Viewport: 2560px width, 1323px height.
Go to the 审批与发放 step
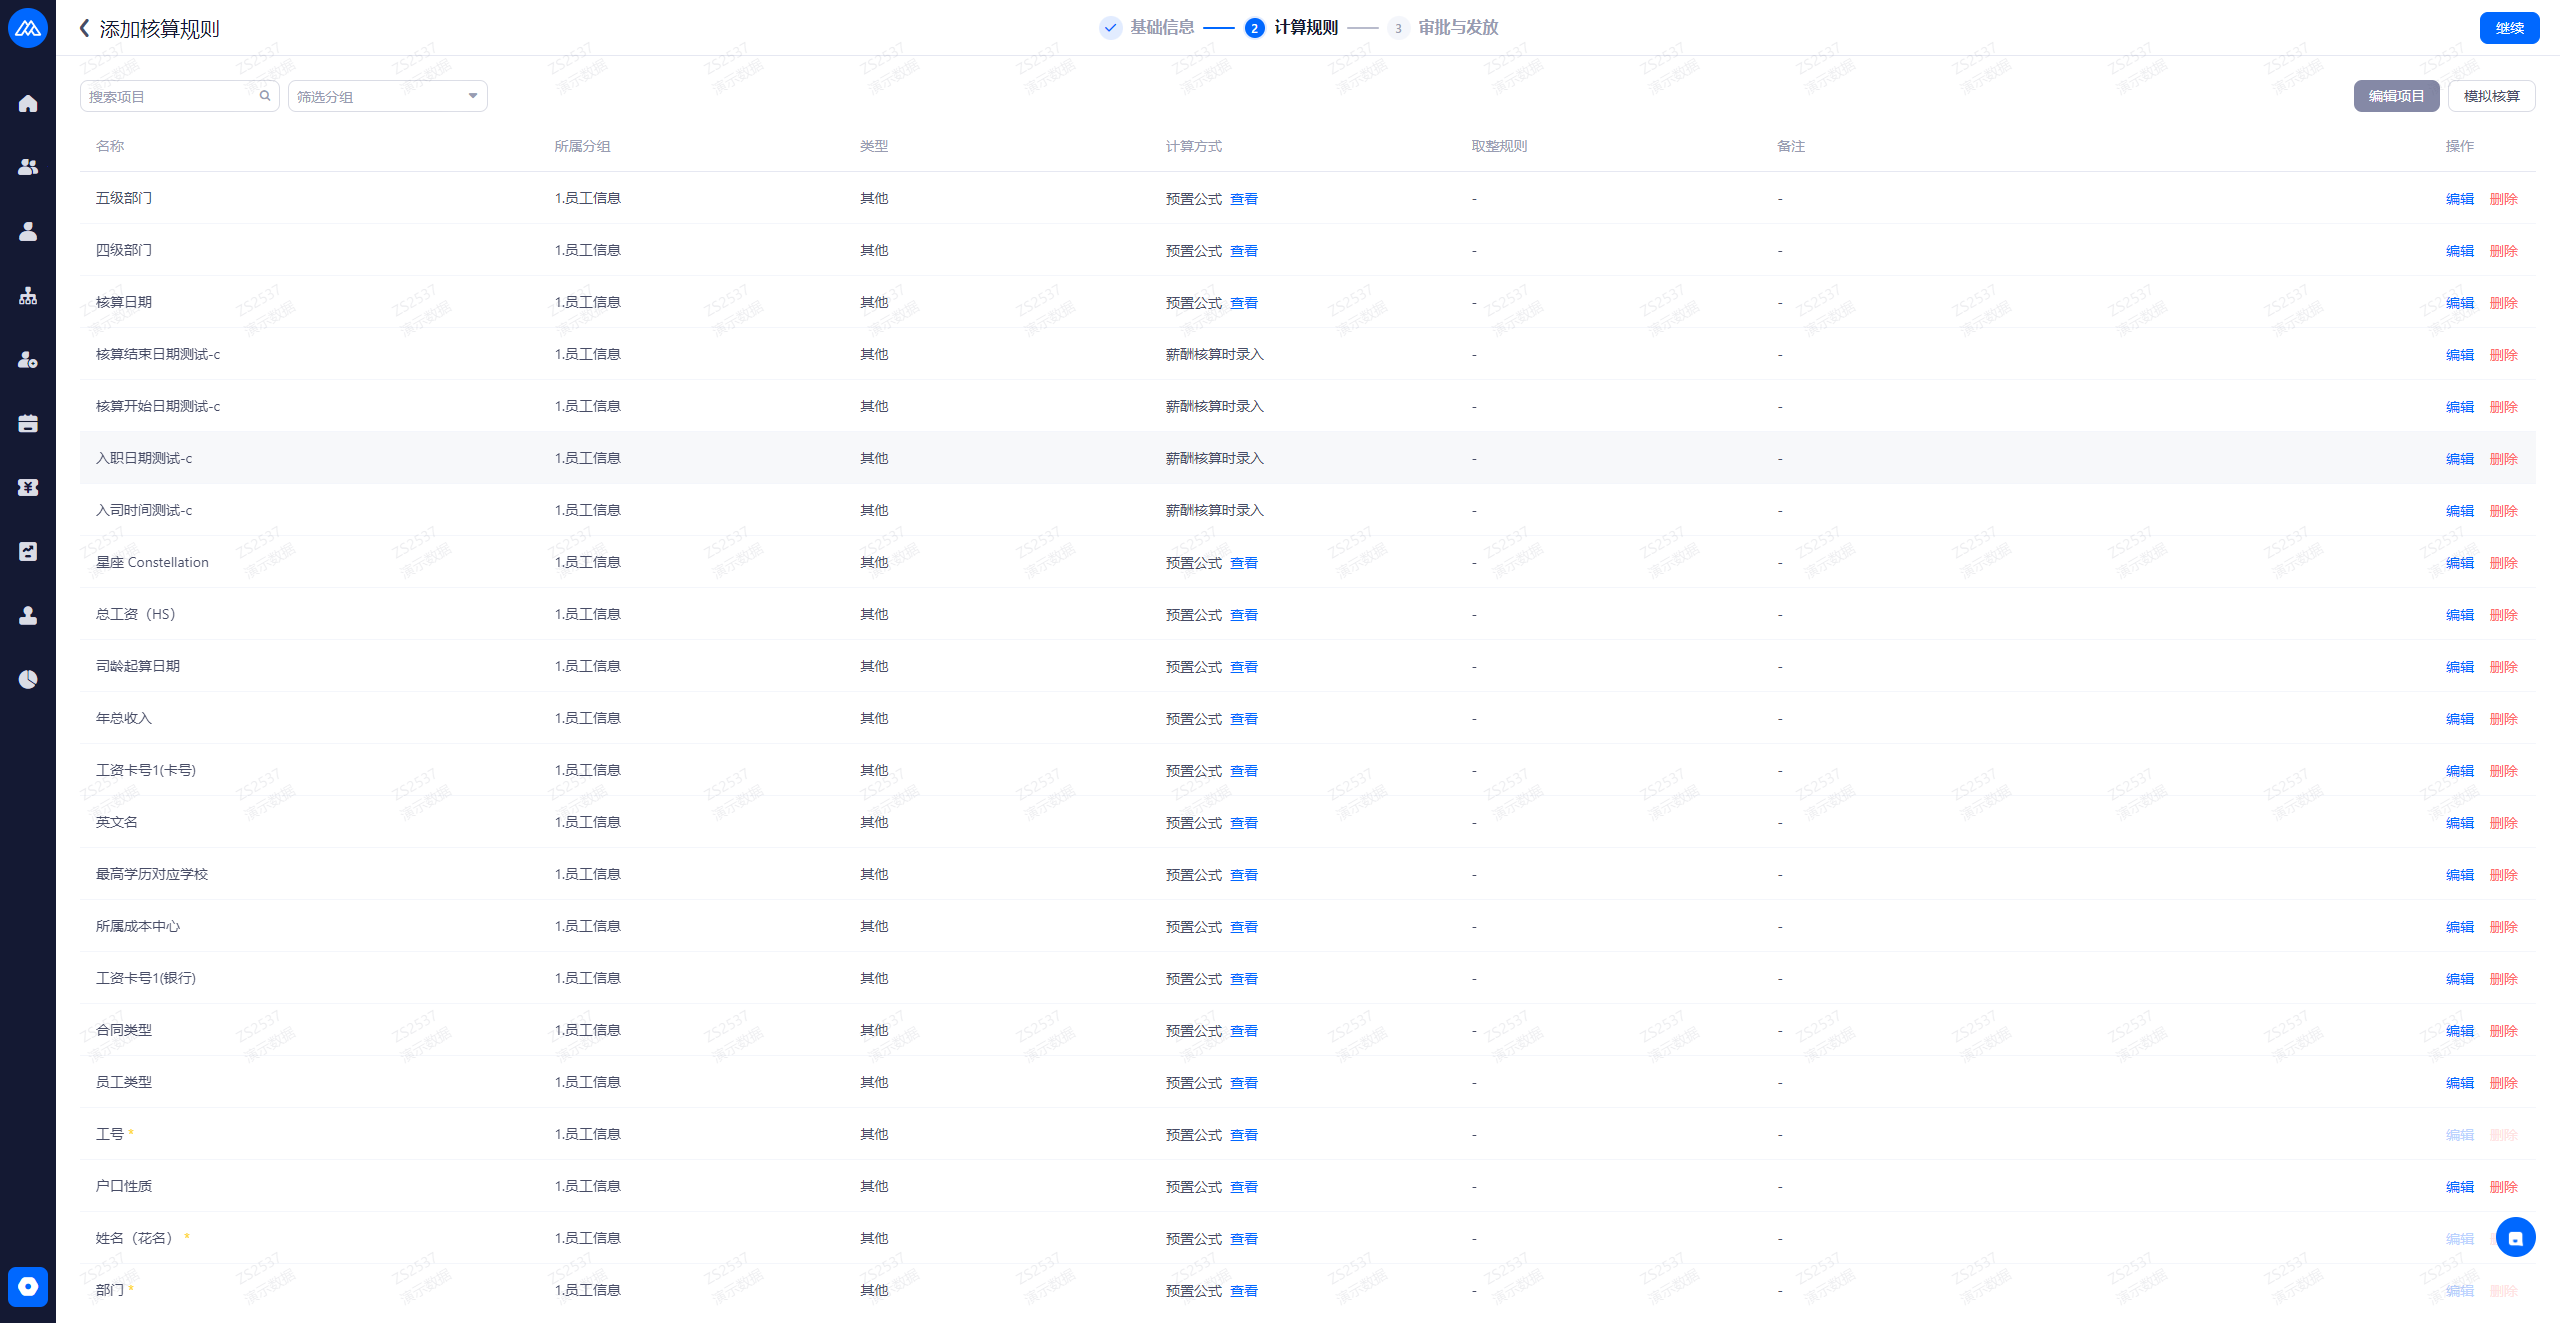pos(1443,27)
